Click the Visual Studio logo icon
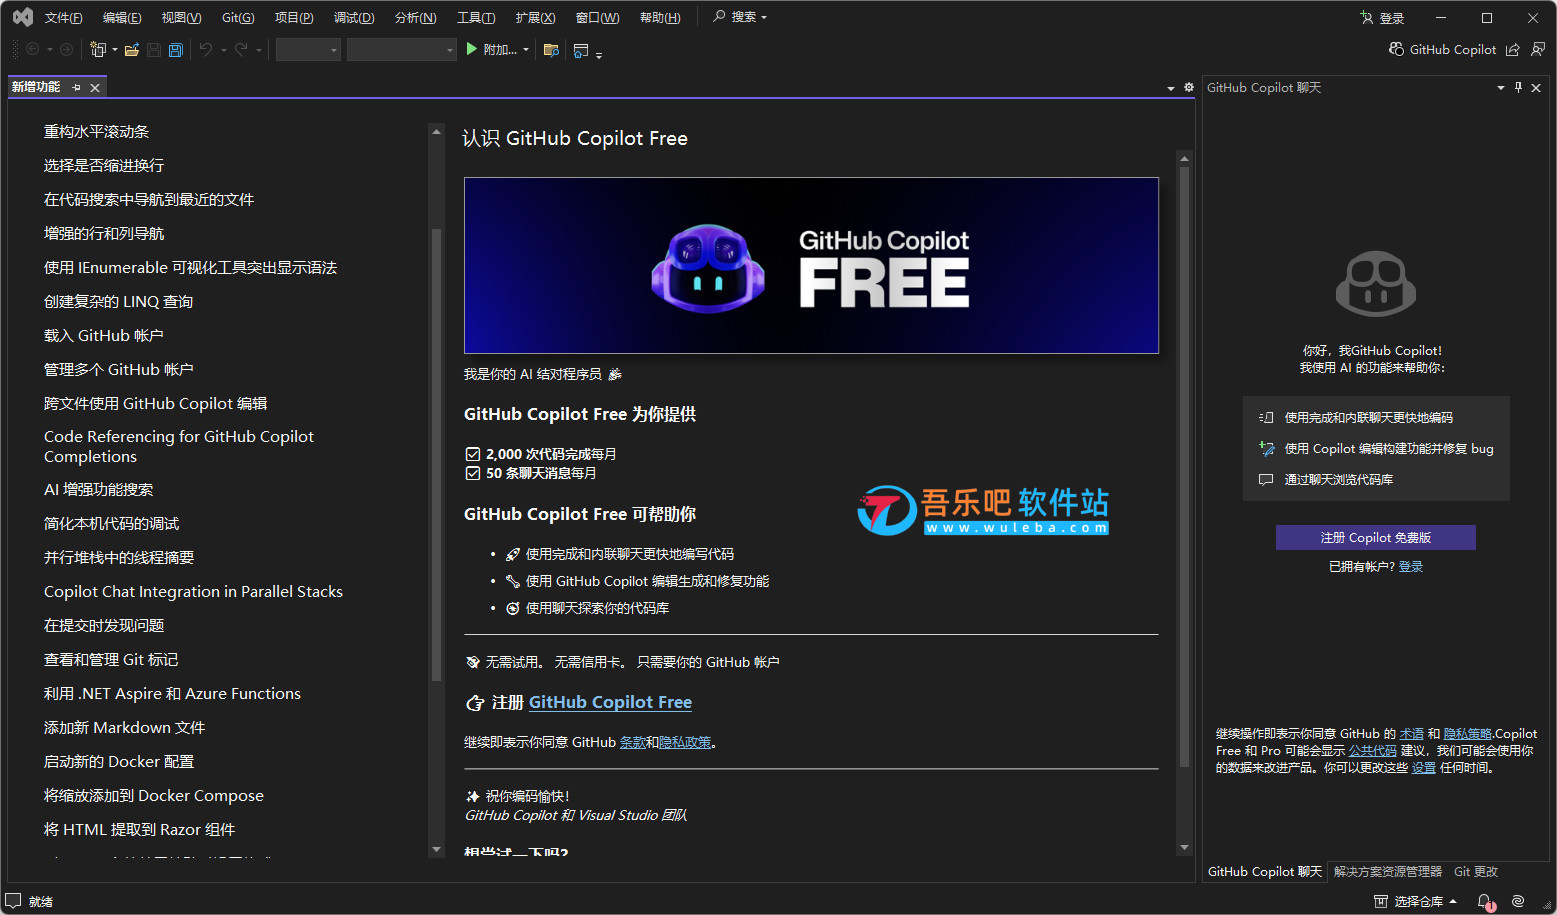This screenshot has height=915, width=1557. click(22, 17)
